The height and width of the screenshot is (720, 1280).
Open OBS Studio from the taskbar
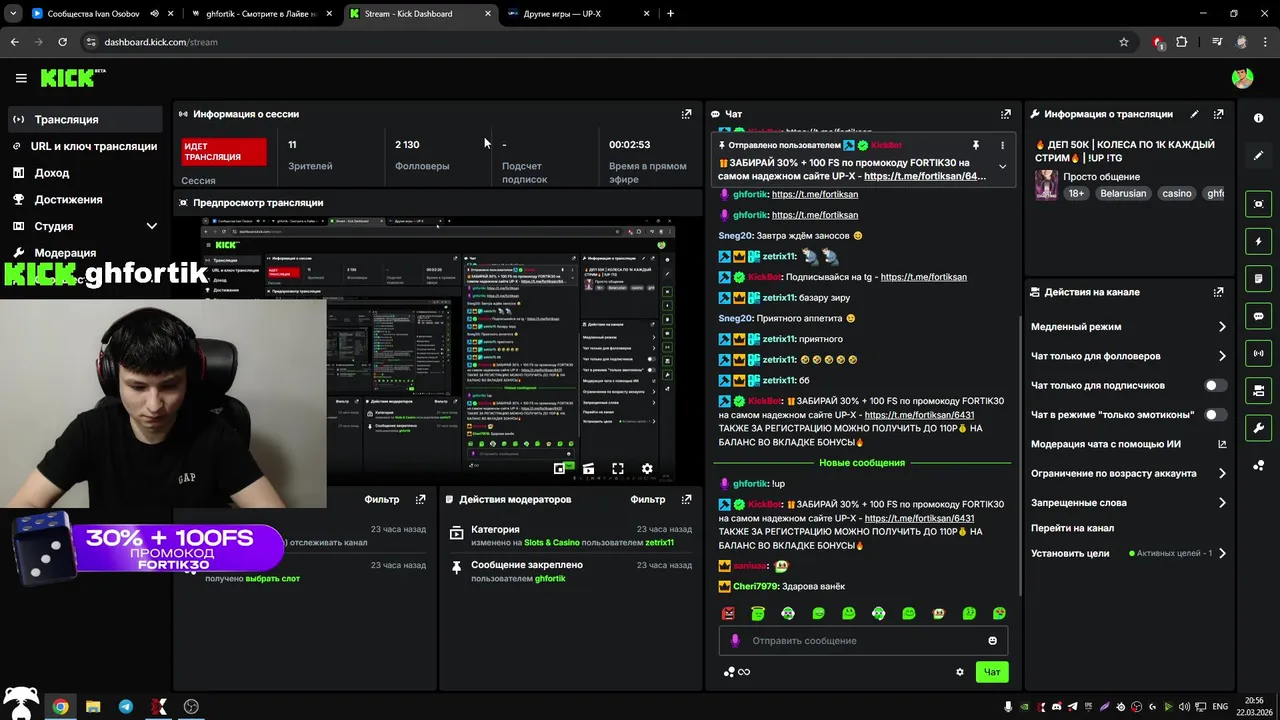tap(191, 707)
